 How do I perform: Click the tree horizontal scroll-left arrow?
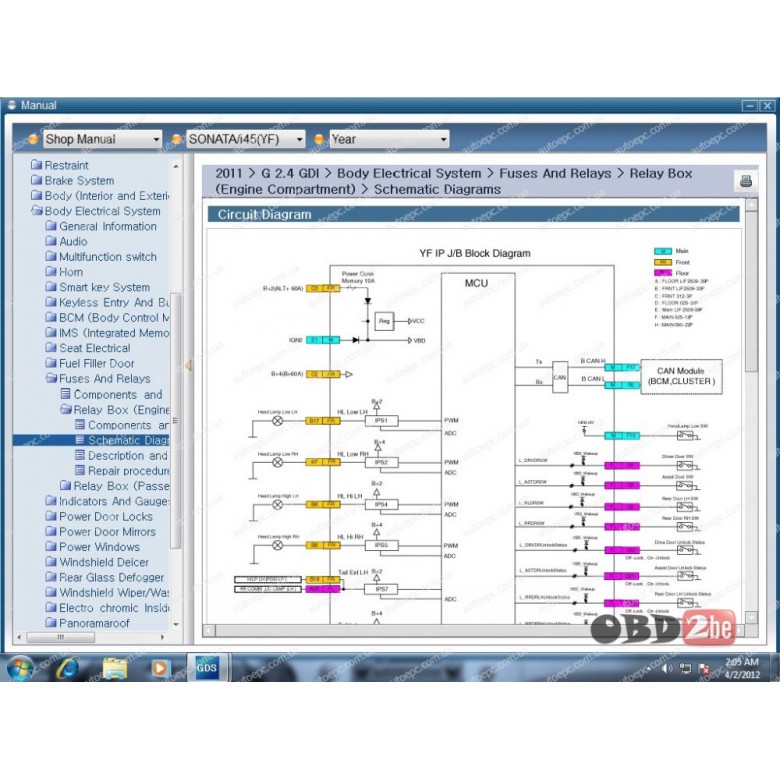(x=19, y=637)
